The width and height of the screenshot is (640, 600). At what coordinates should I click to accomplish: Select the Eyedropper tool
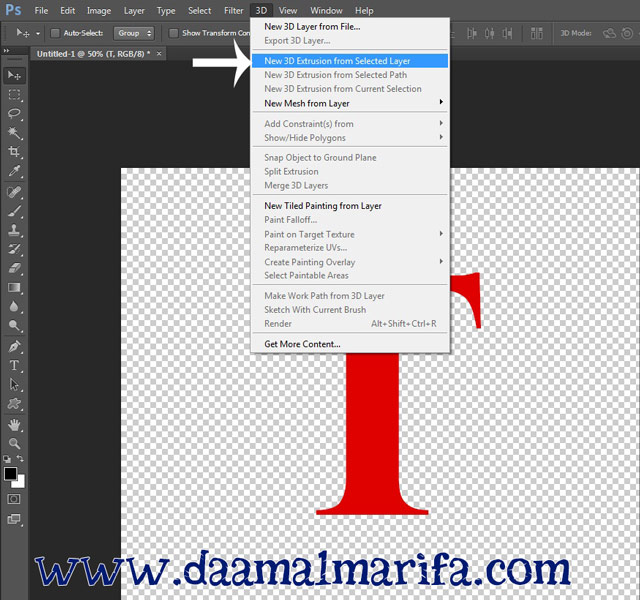point(14,171)
